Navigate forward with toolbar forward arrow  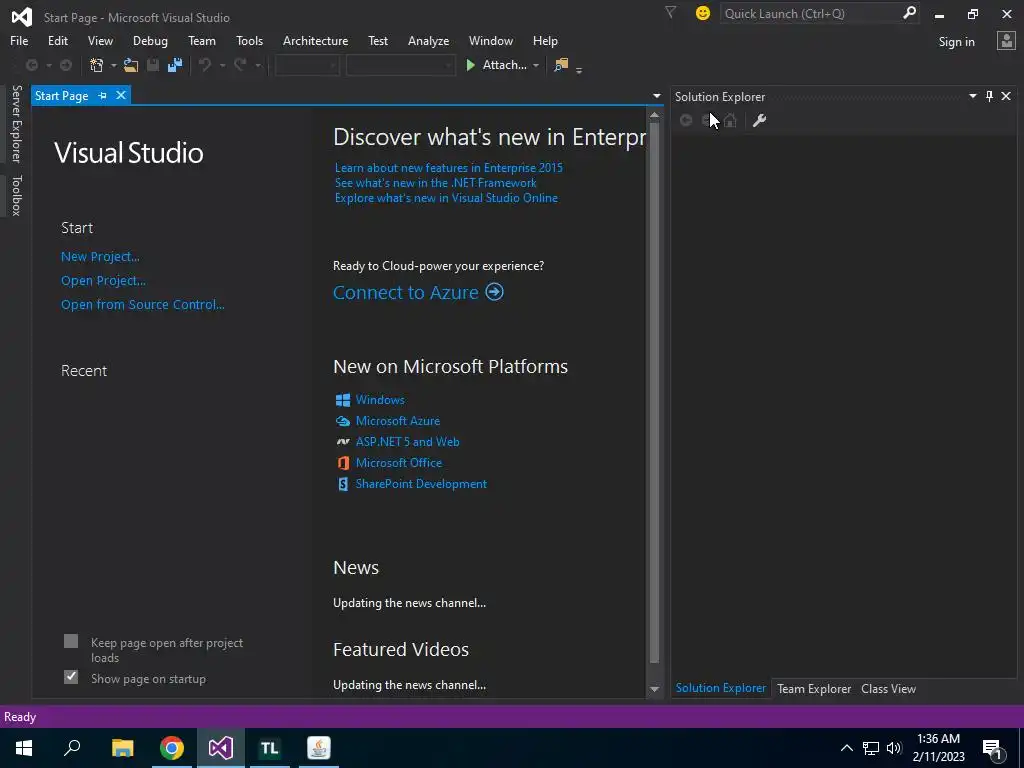[x=66, y=65]
